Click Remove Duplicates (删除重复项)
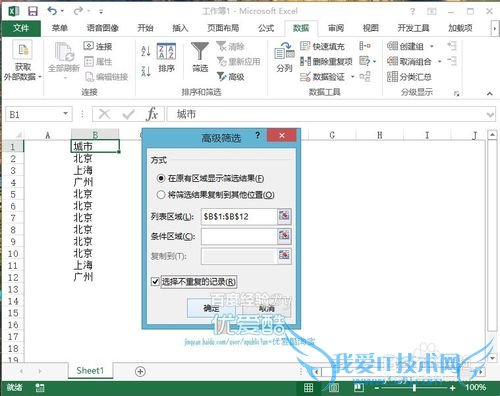The height and width of the screenshot is (396, 500). (x=326, y=61)
